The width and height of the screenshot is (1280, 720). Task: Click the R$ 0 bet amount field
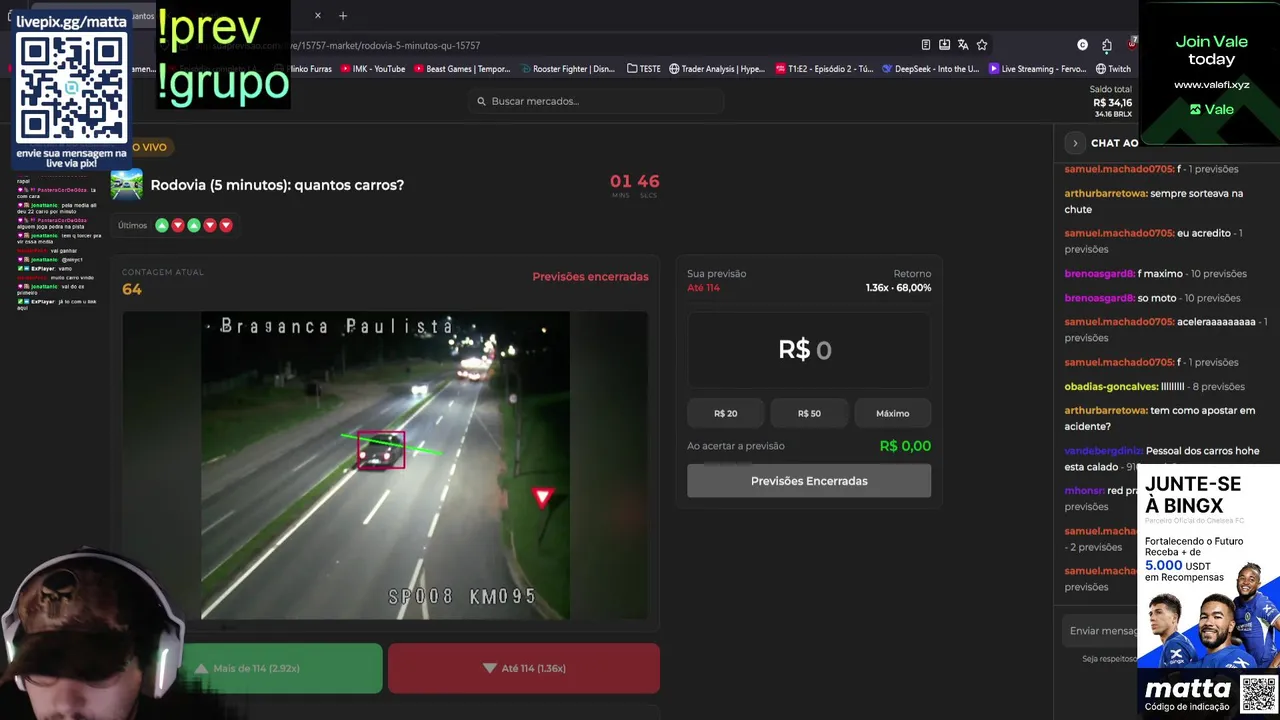(808, 350)
